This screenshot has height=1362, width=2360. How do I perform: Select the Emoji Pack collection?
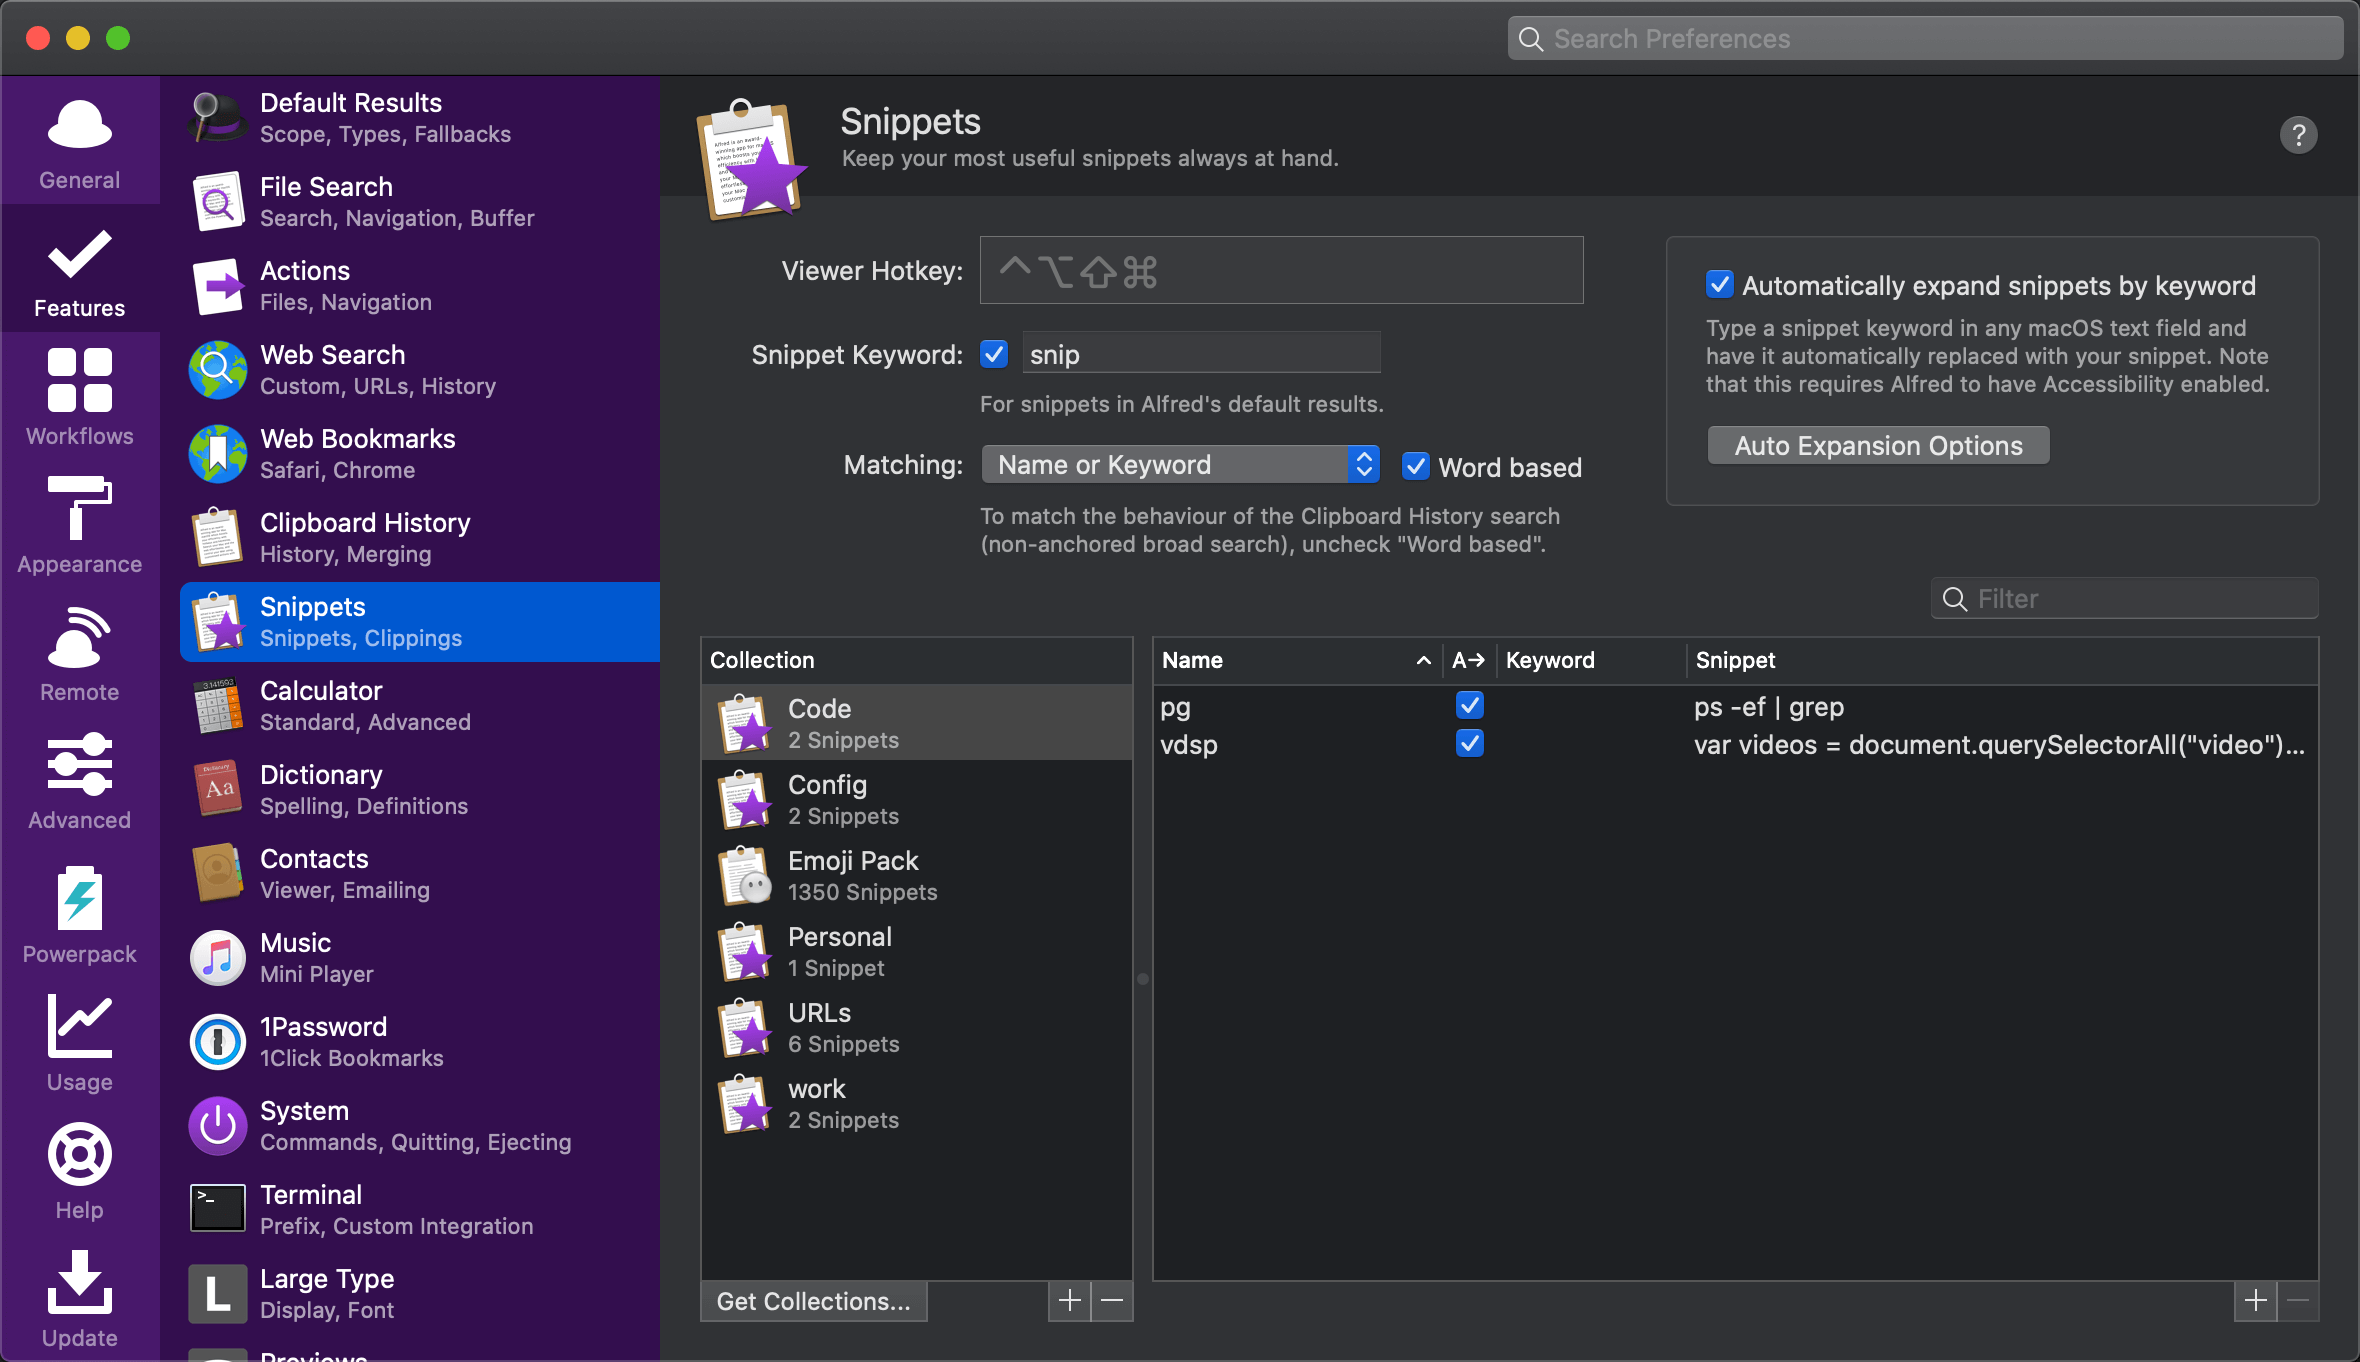tap(917, 875)
